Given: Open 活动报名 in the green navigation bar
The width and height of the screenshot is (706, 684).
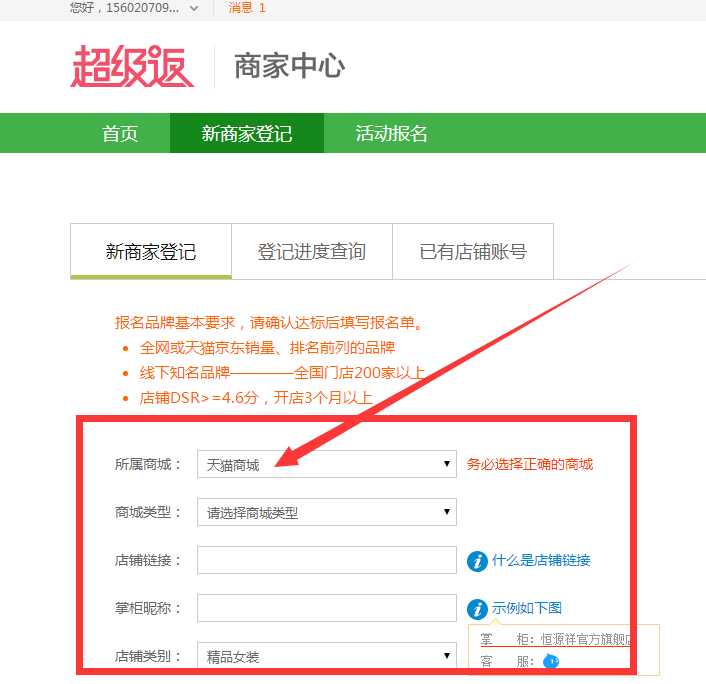Looking at the screenshot, I should point(391,133).
